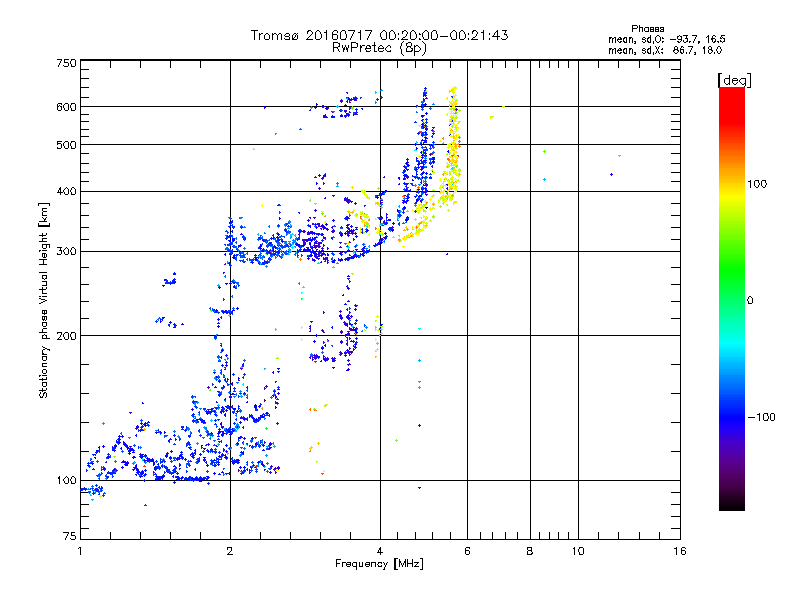
Task: Click the x-axis tick label '10'
Action: point(578,551)
